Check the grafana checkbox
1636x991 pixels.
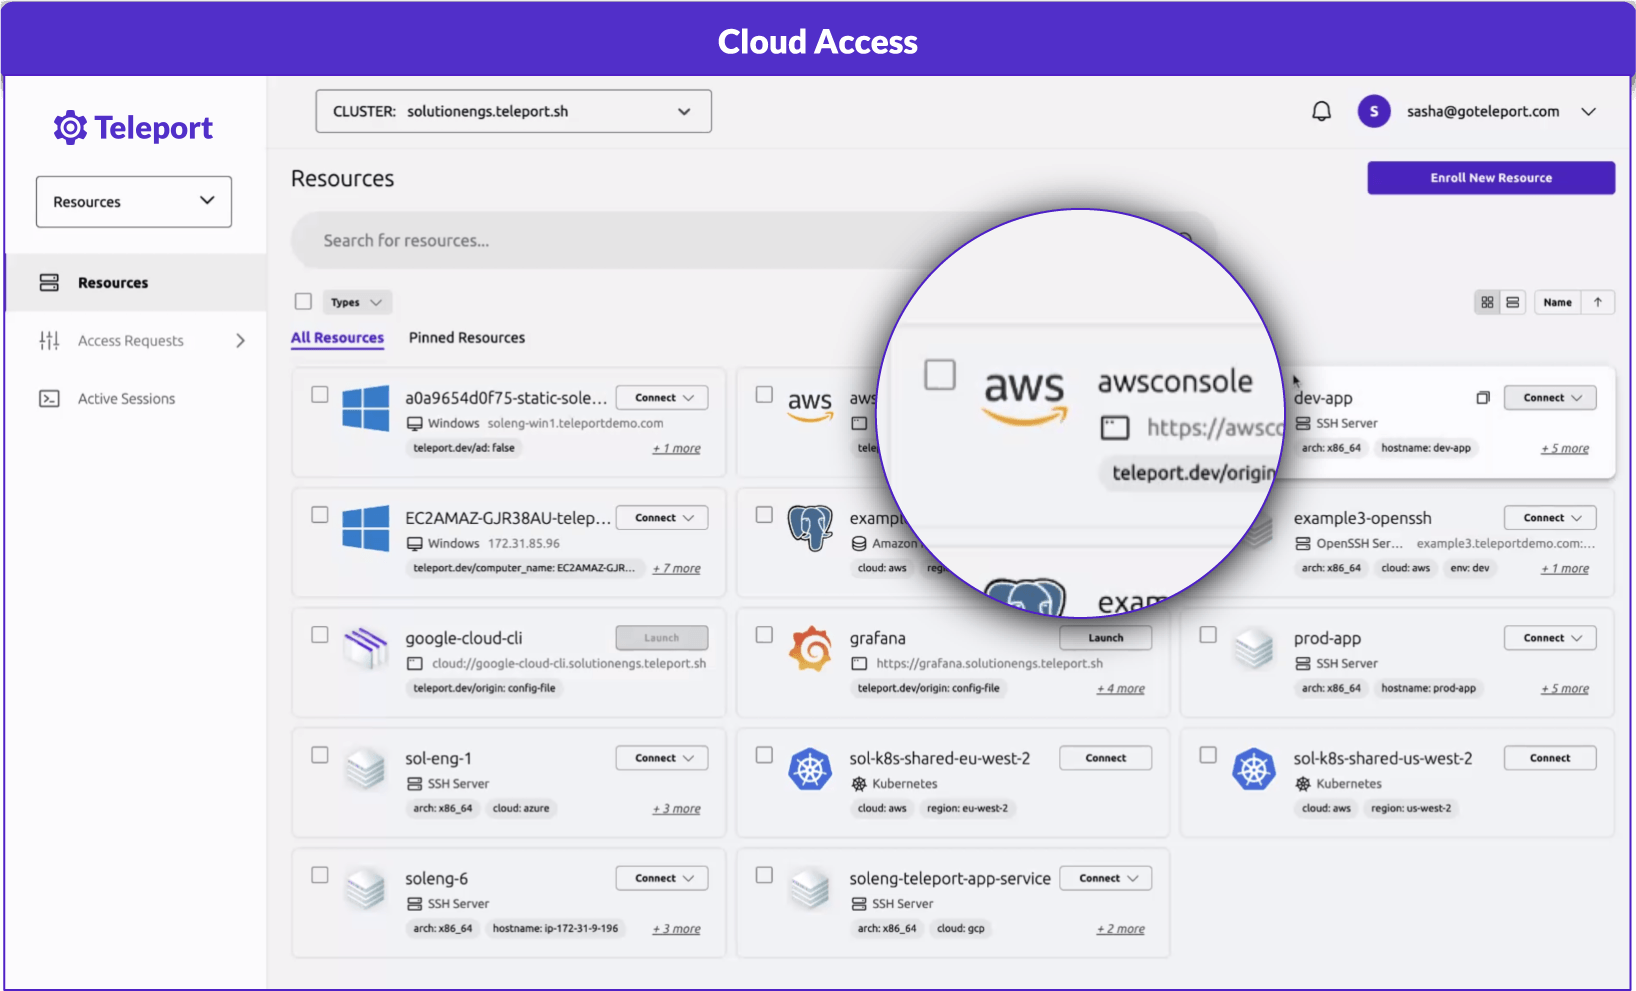point(764,634)
